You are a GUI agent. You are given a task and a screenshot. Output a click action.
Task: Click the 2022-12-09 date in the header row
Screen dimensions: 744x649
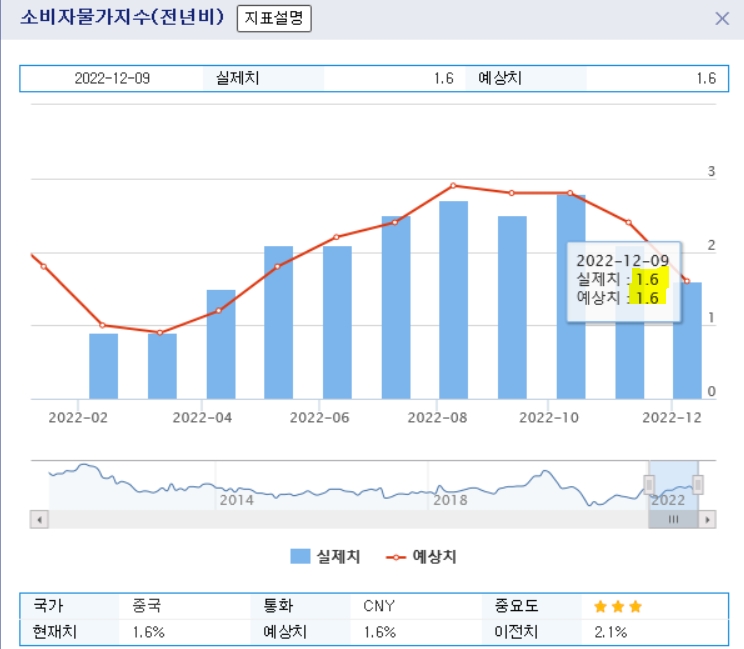point(112,78)
